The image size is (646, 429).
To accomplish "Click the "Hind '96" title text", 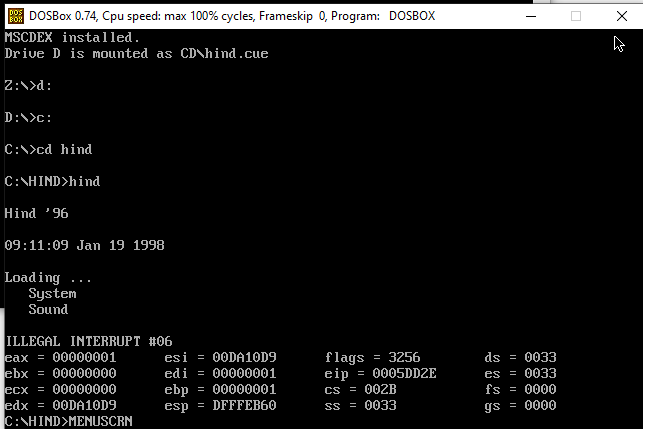I will (x=36, y=213).
